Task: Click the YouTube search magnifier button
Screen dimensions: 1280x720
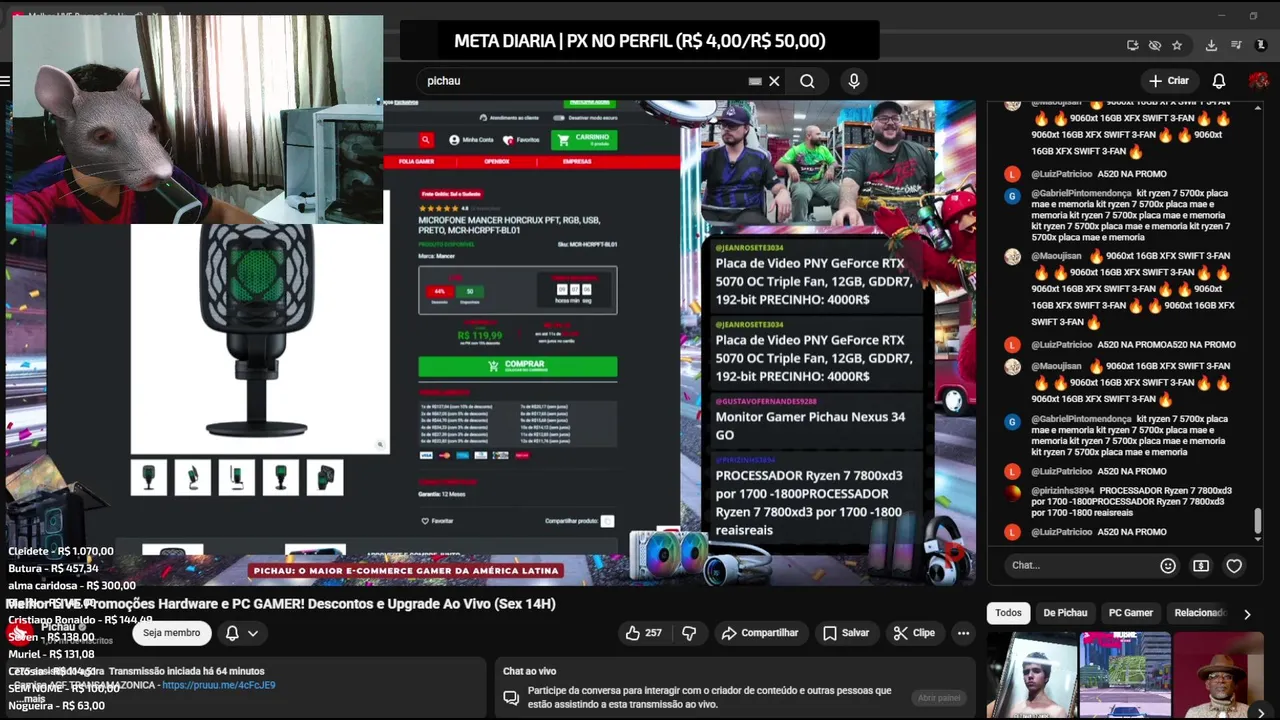Action: coord(807,81)
